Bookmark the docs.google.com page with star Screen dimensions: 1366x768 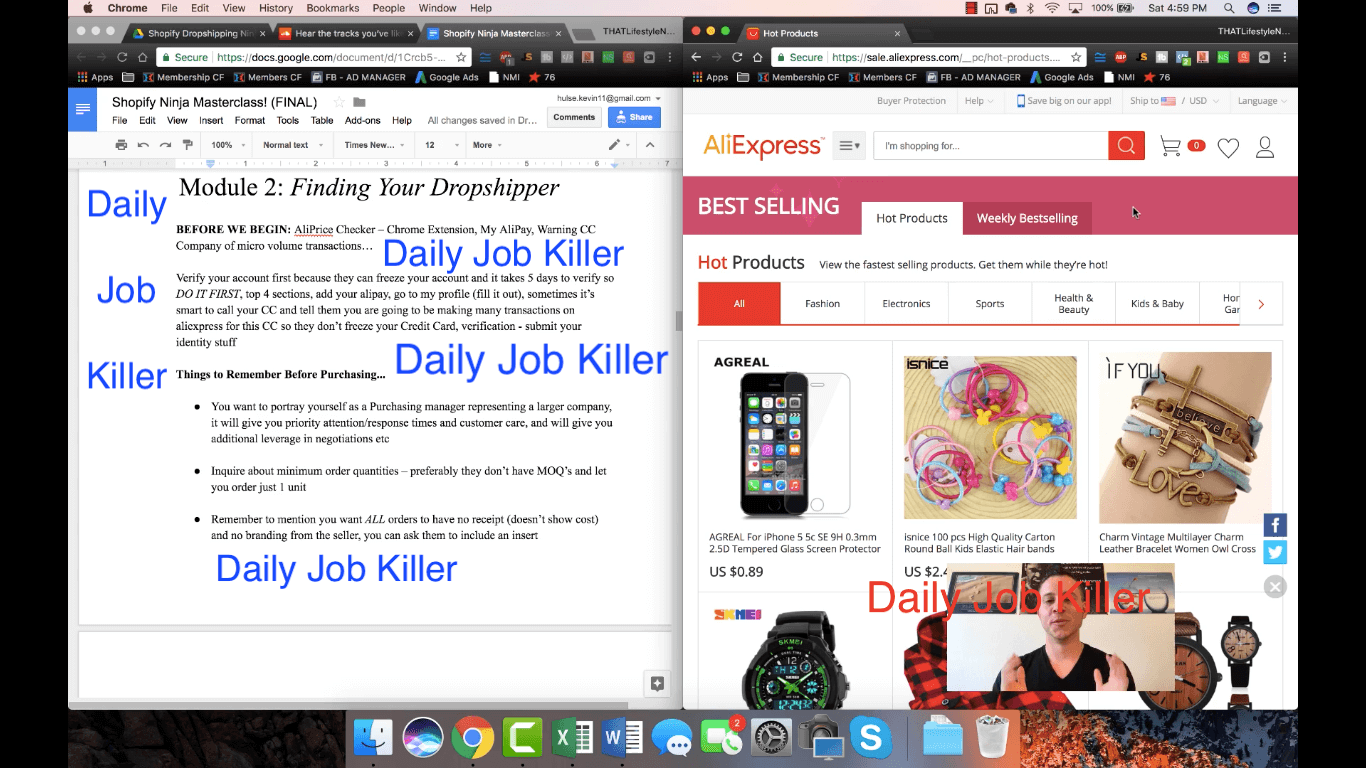(x=461, y=57)
